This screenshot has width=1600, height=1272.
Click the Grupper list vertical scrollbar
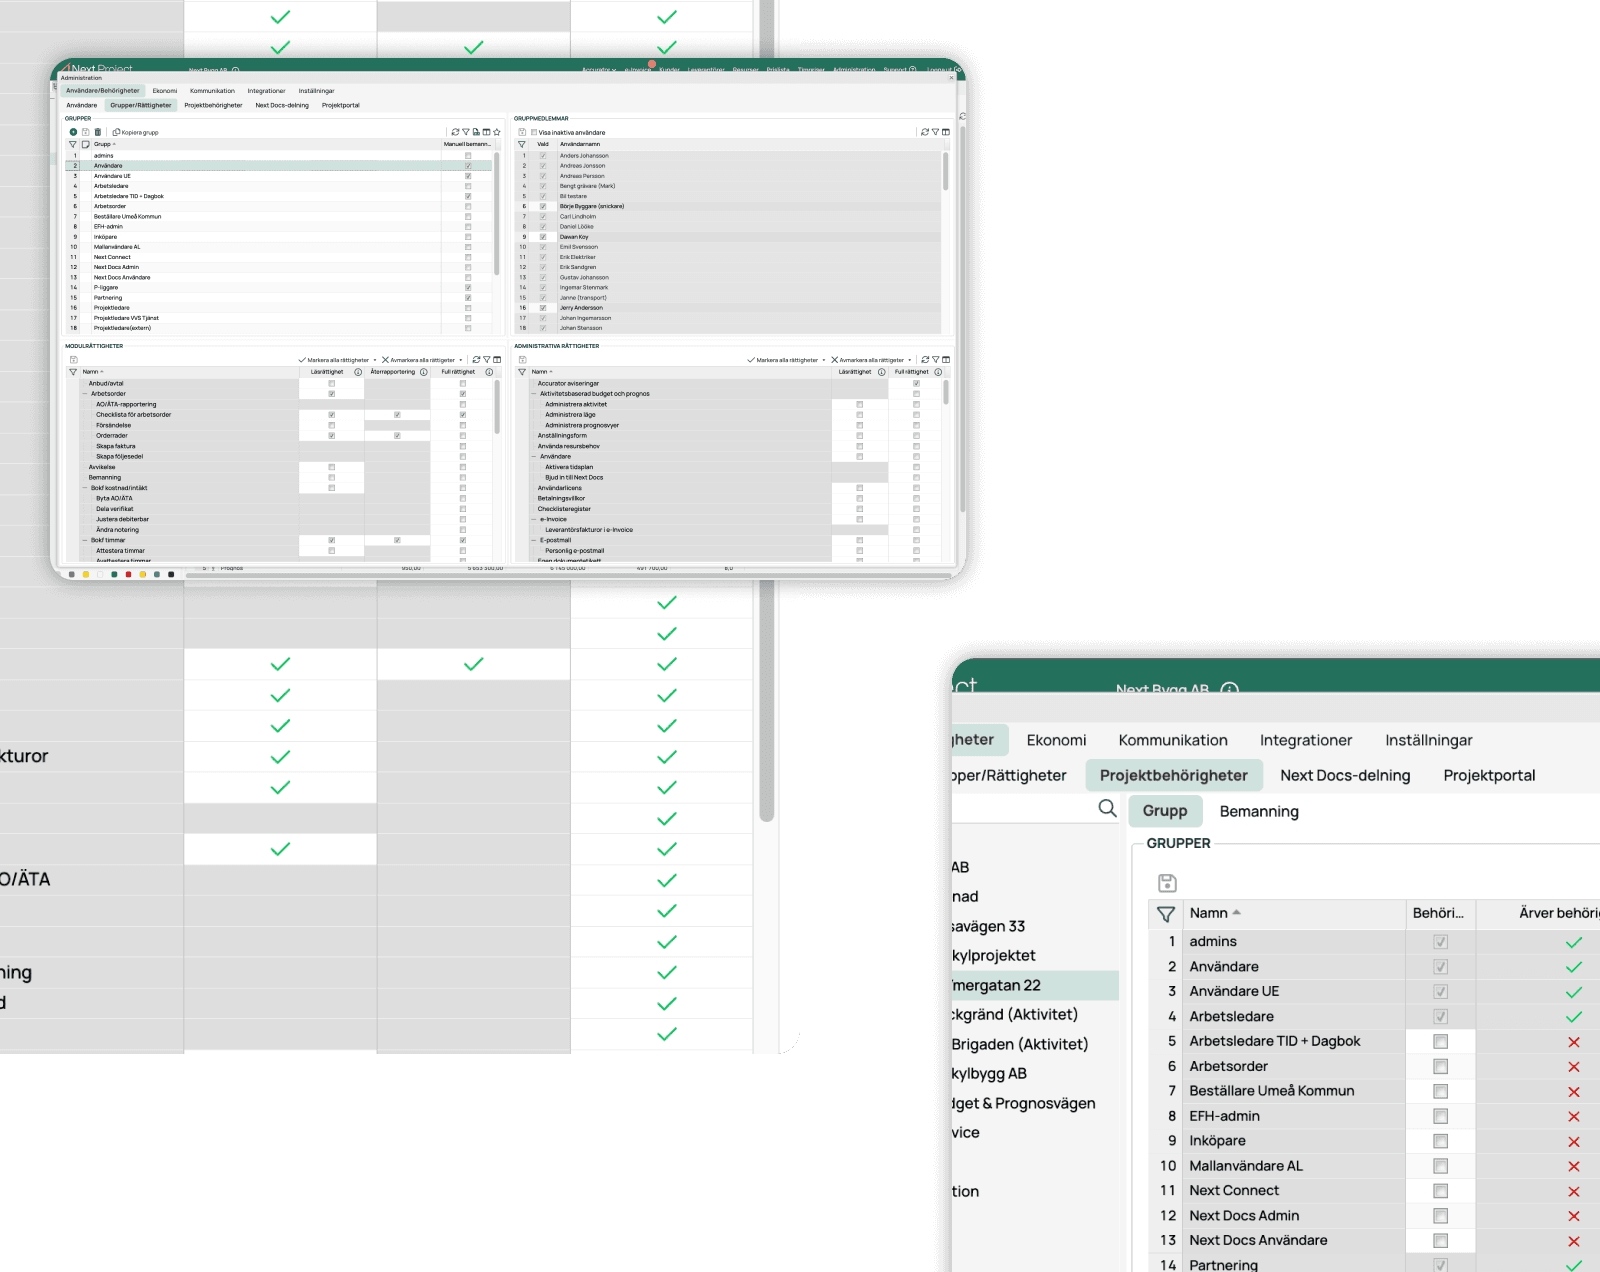(497, 213)
